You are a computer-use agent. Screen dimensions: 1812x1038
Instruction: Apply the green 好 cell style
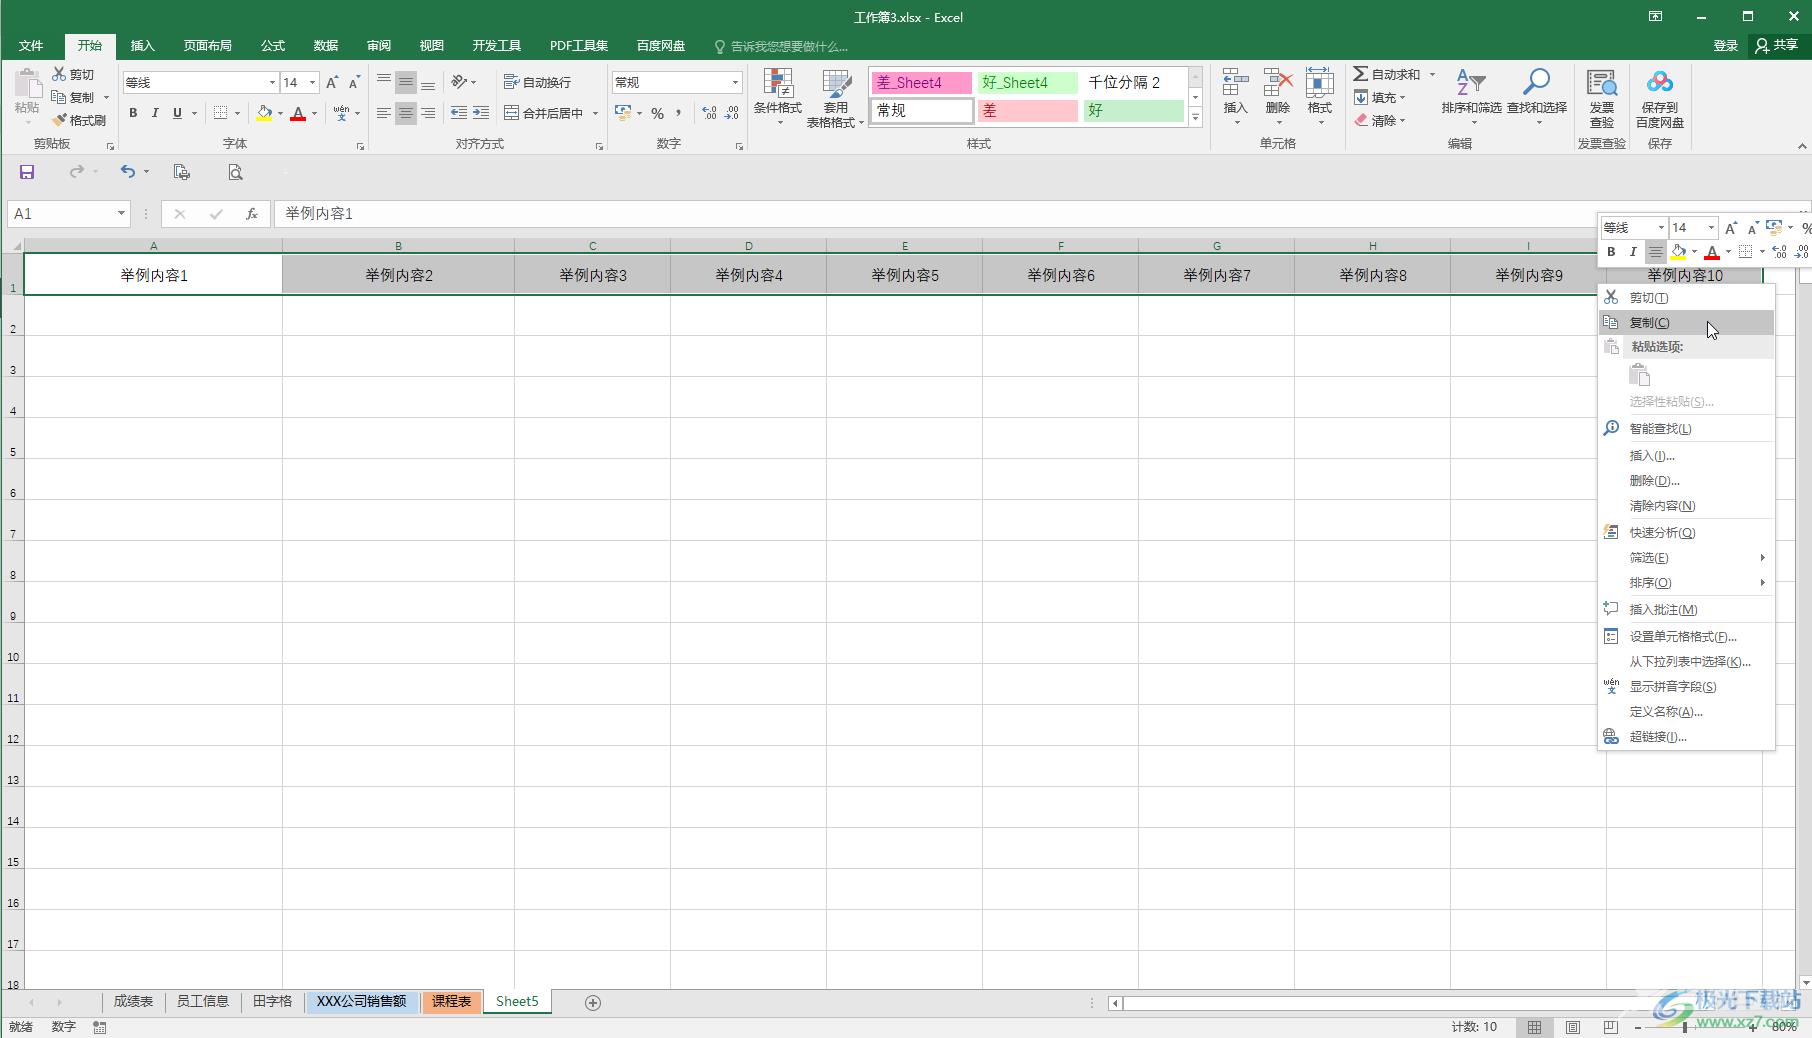tap(1133, 111)
